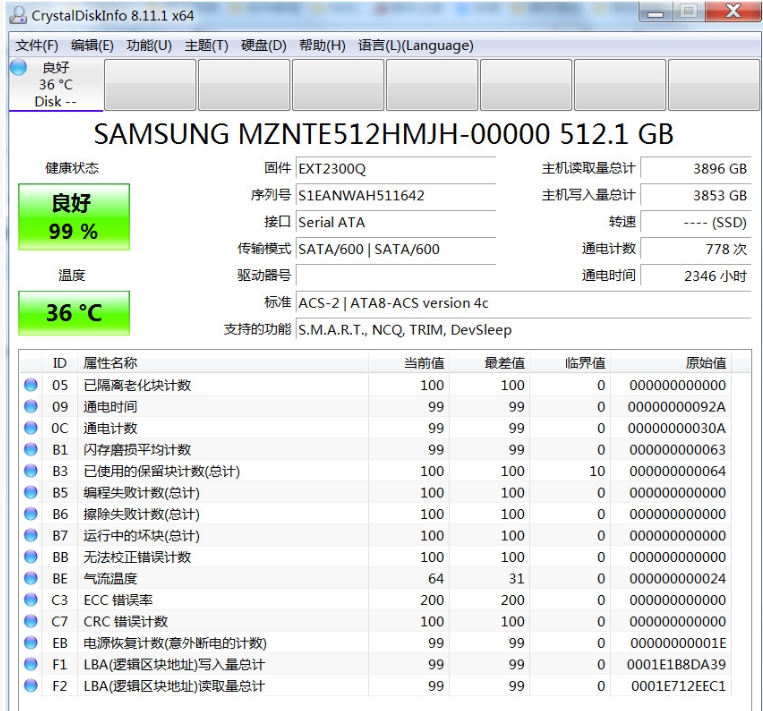Click status orb for attribute C7
The height and width of the screenshot is (711, 763).
[31, 621]
